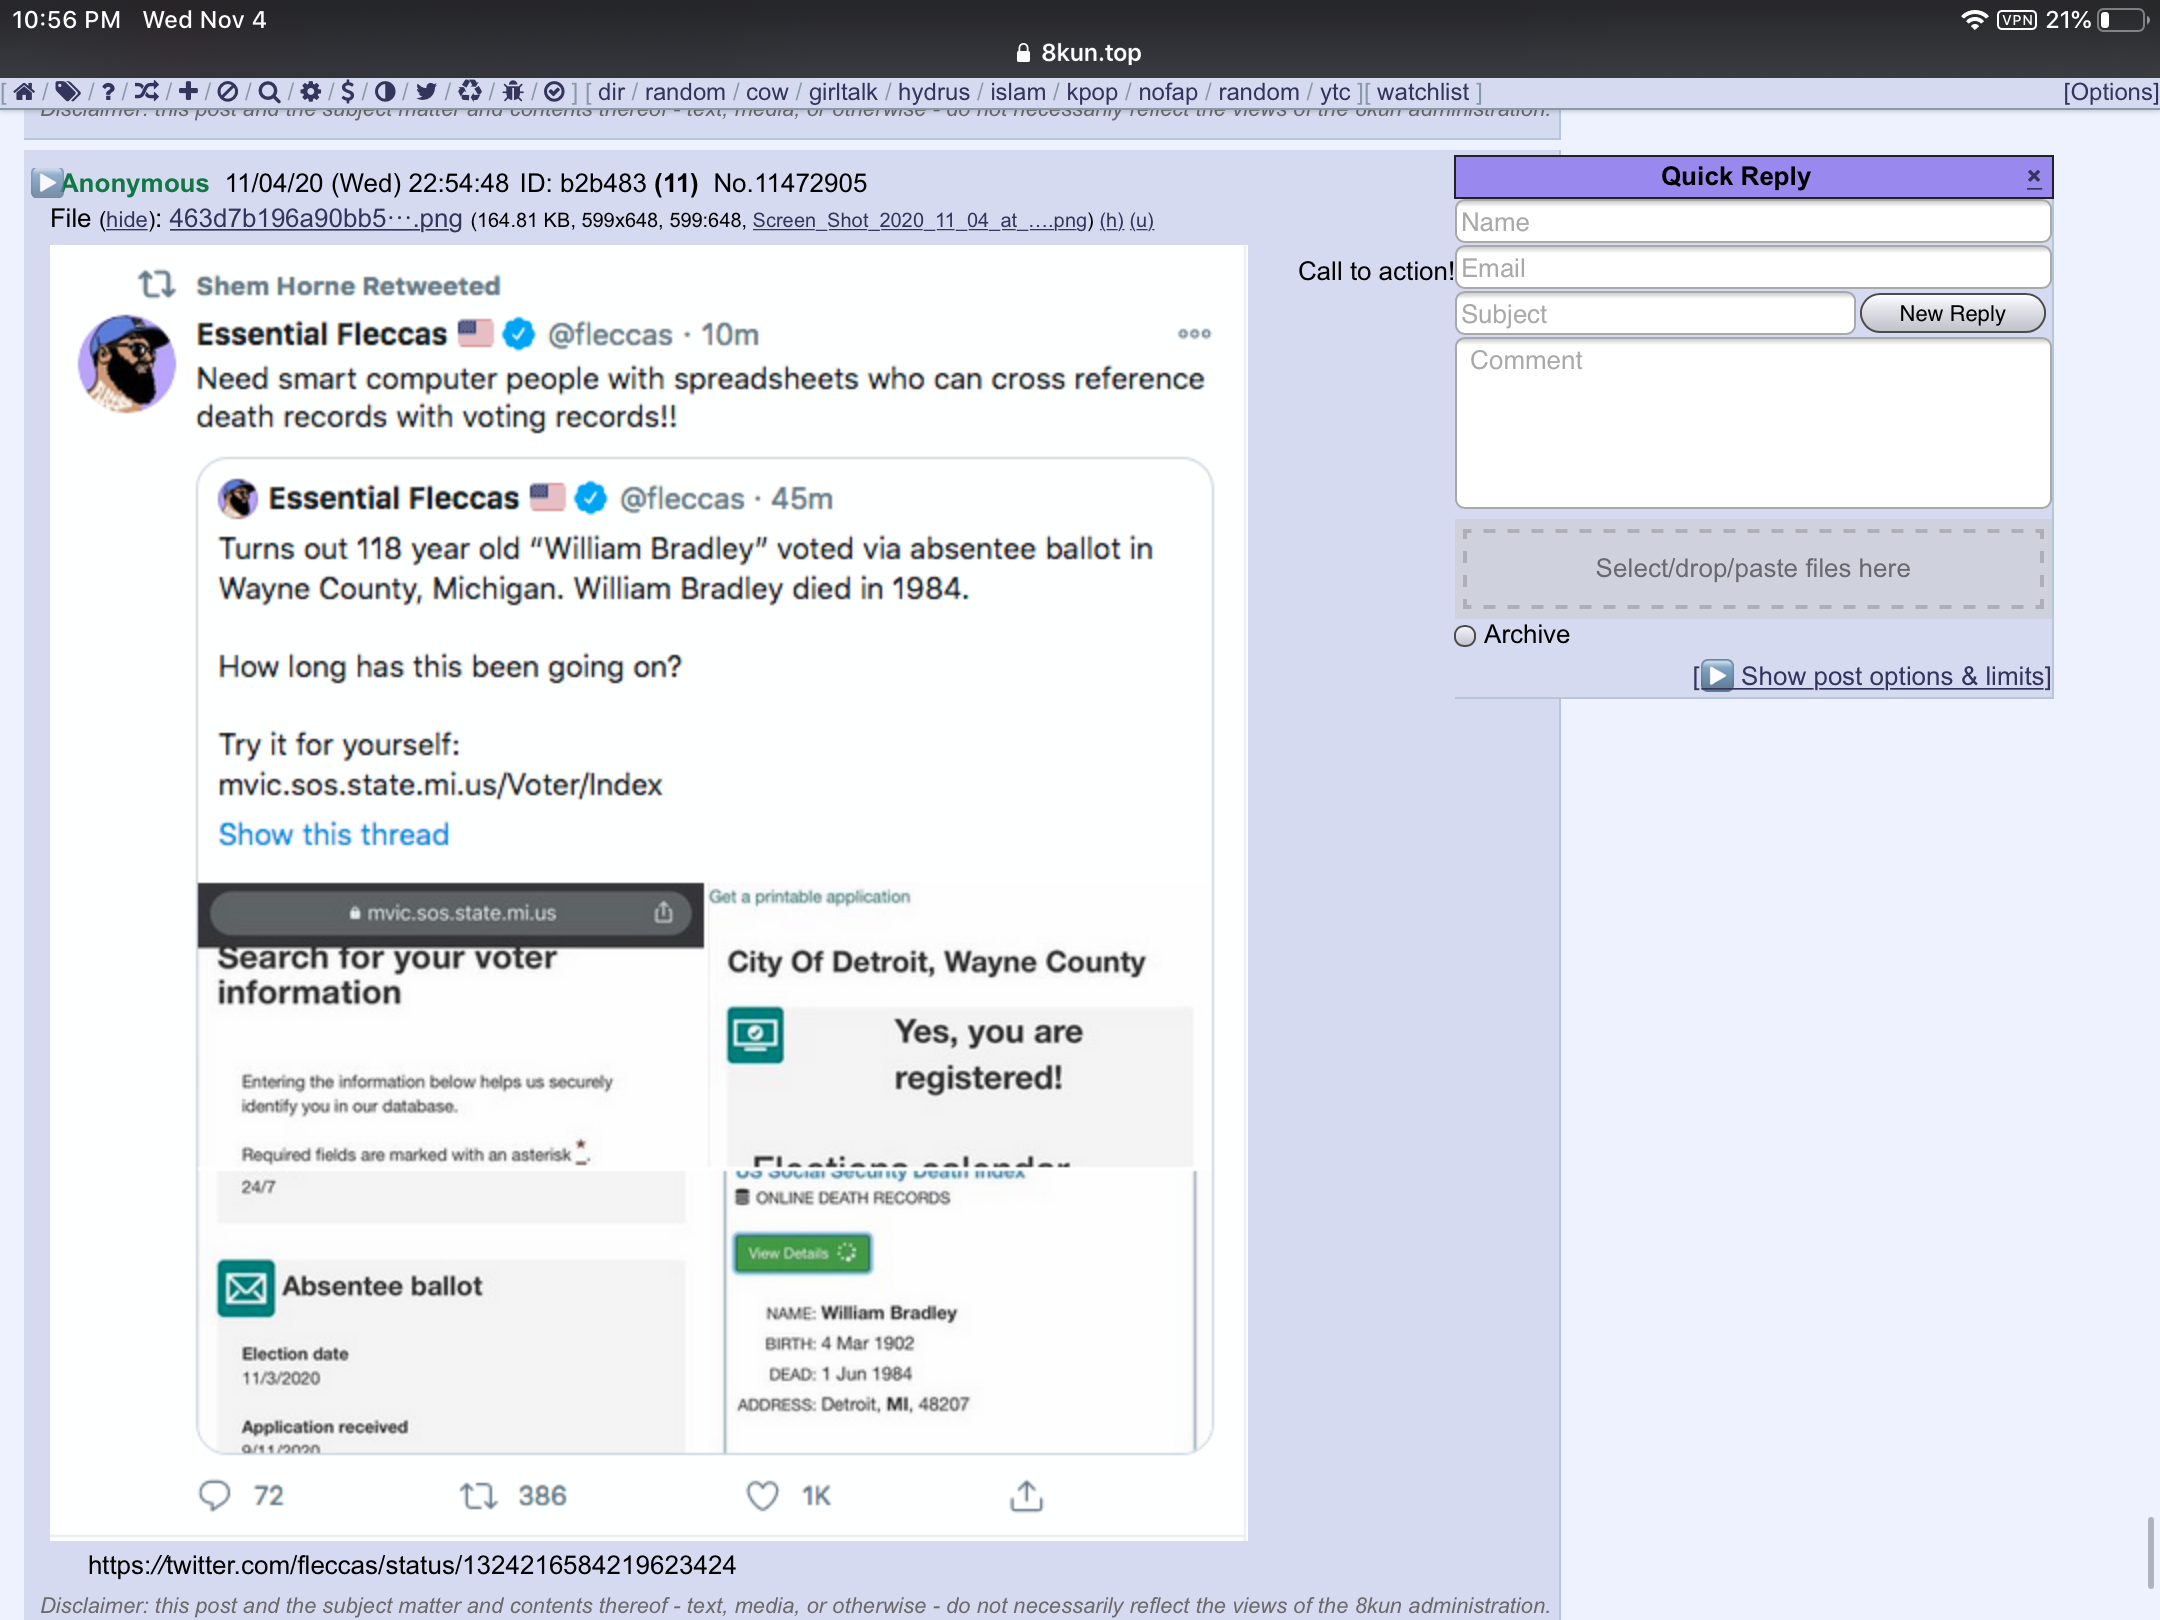Image resolution: width=2160 pixels, height=1620 pixels.
Task: Open the kpop board link
Action: [1092, 92]
